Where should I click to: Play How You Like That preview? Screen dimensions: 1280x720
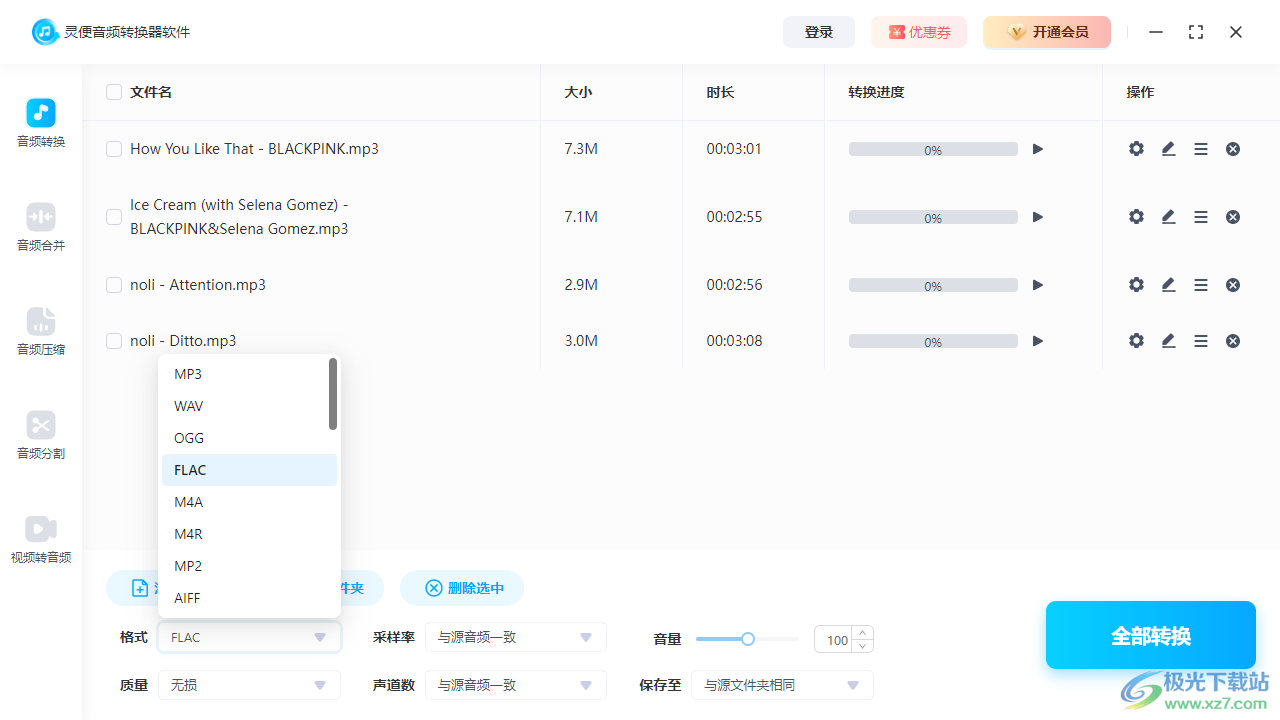(x=1038, y=149)
